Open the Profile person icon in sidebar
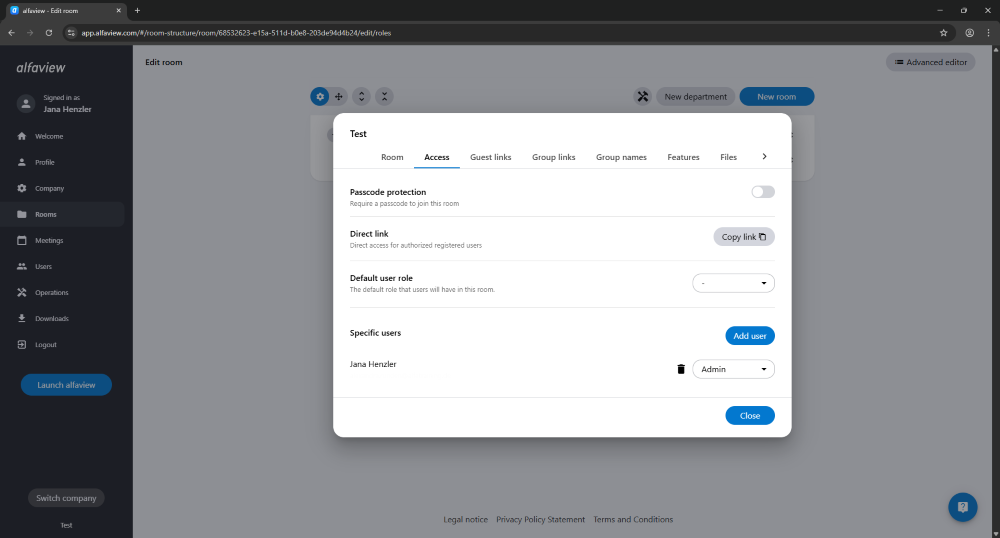 click(x=22, y=162)
